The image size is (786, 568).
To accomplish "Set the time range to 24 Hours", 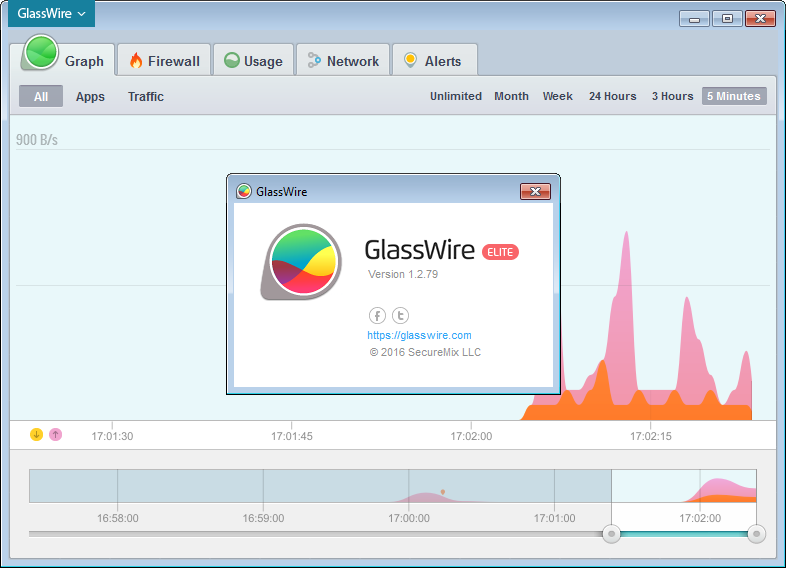I will 613,96.
